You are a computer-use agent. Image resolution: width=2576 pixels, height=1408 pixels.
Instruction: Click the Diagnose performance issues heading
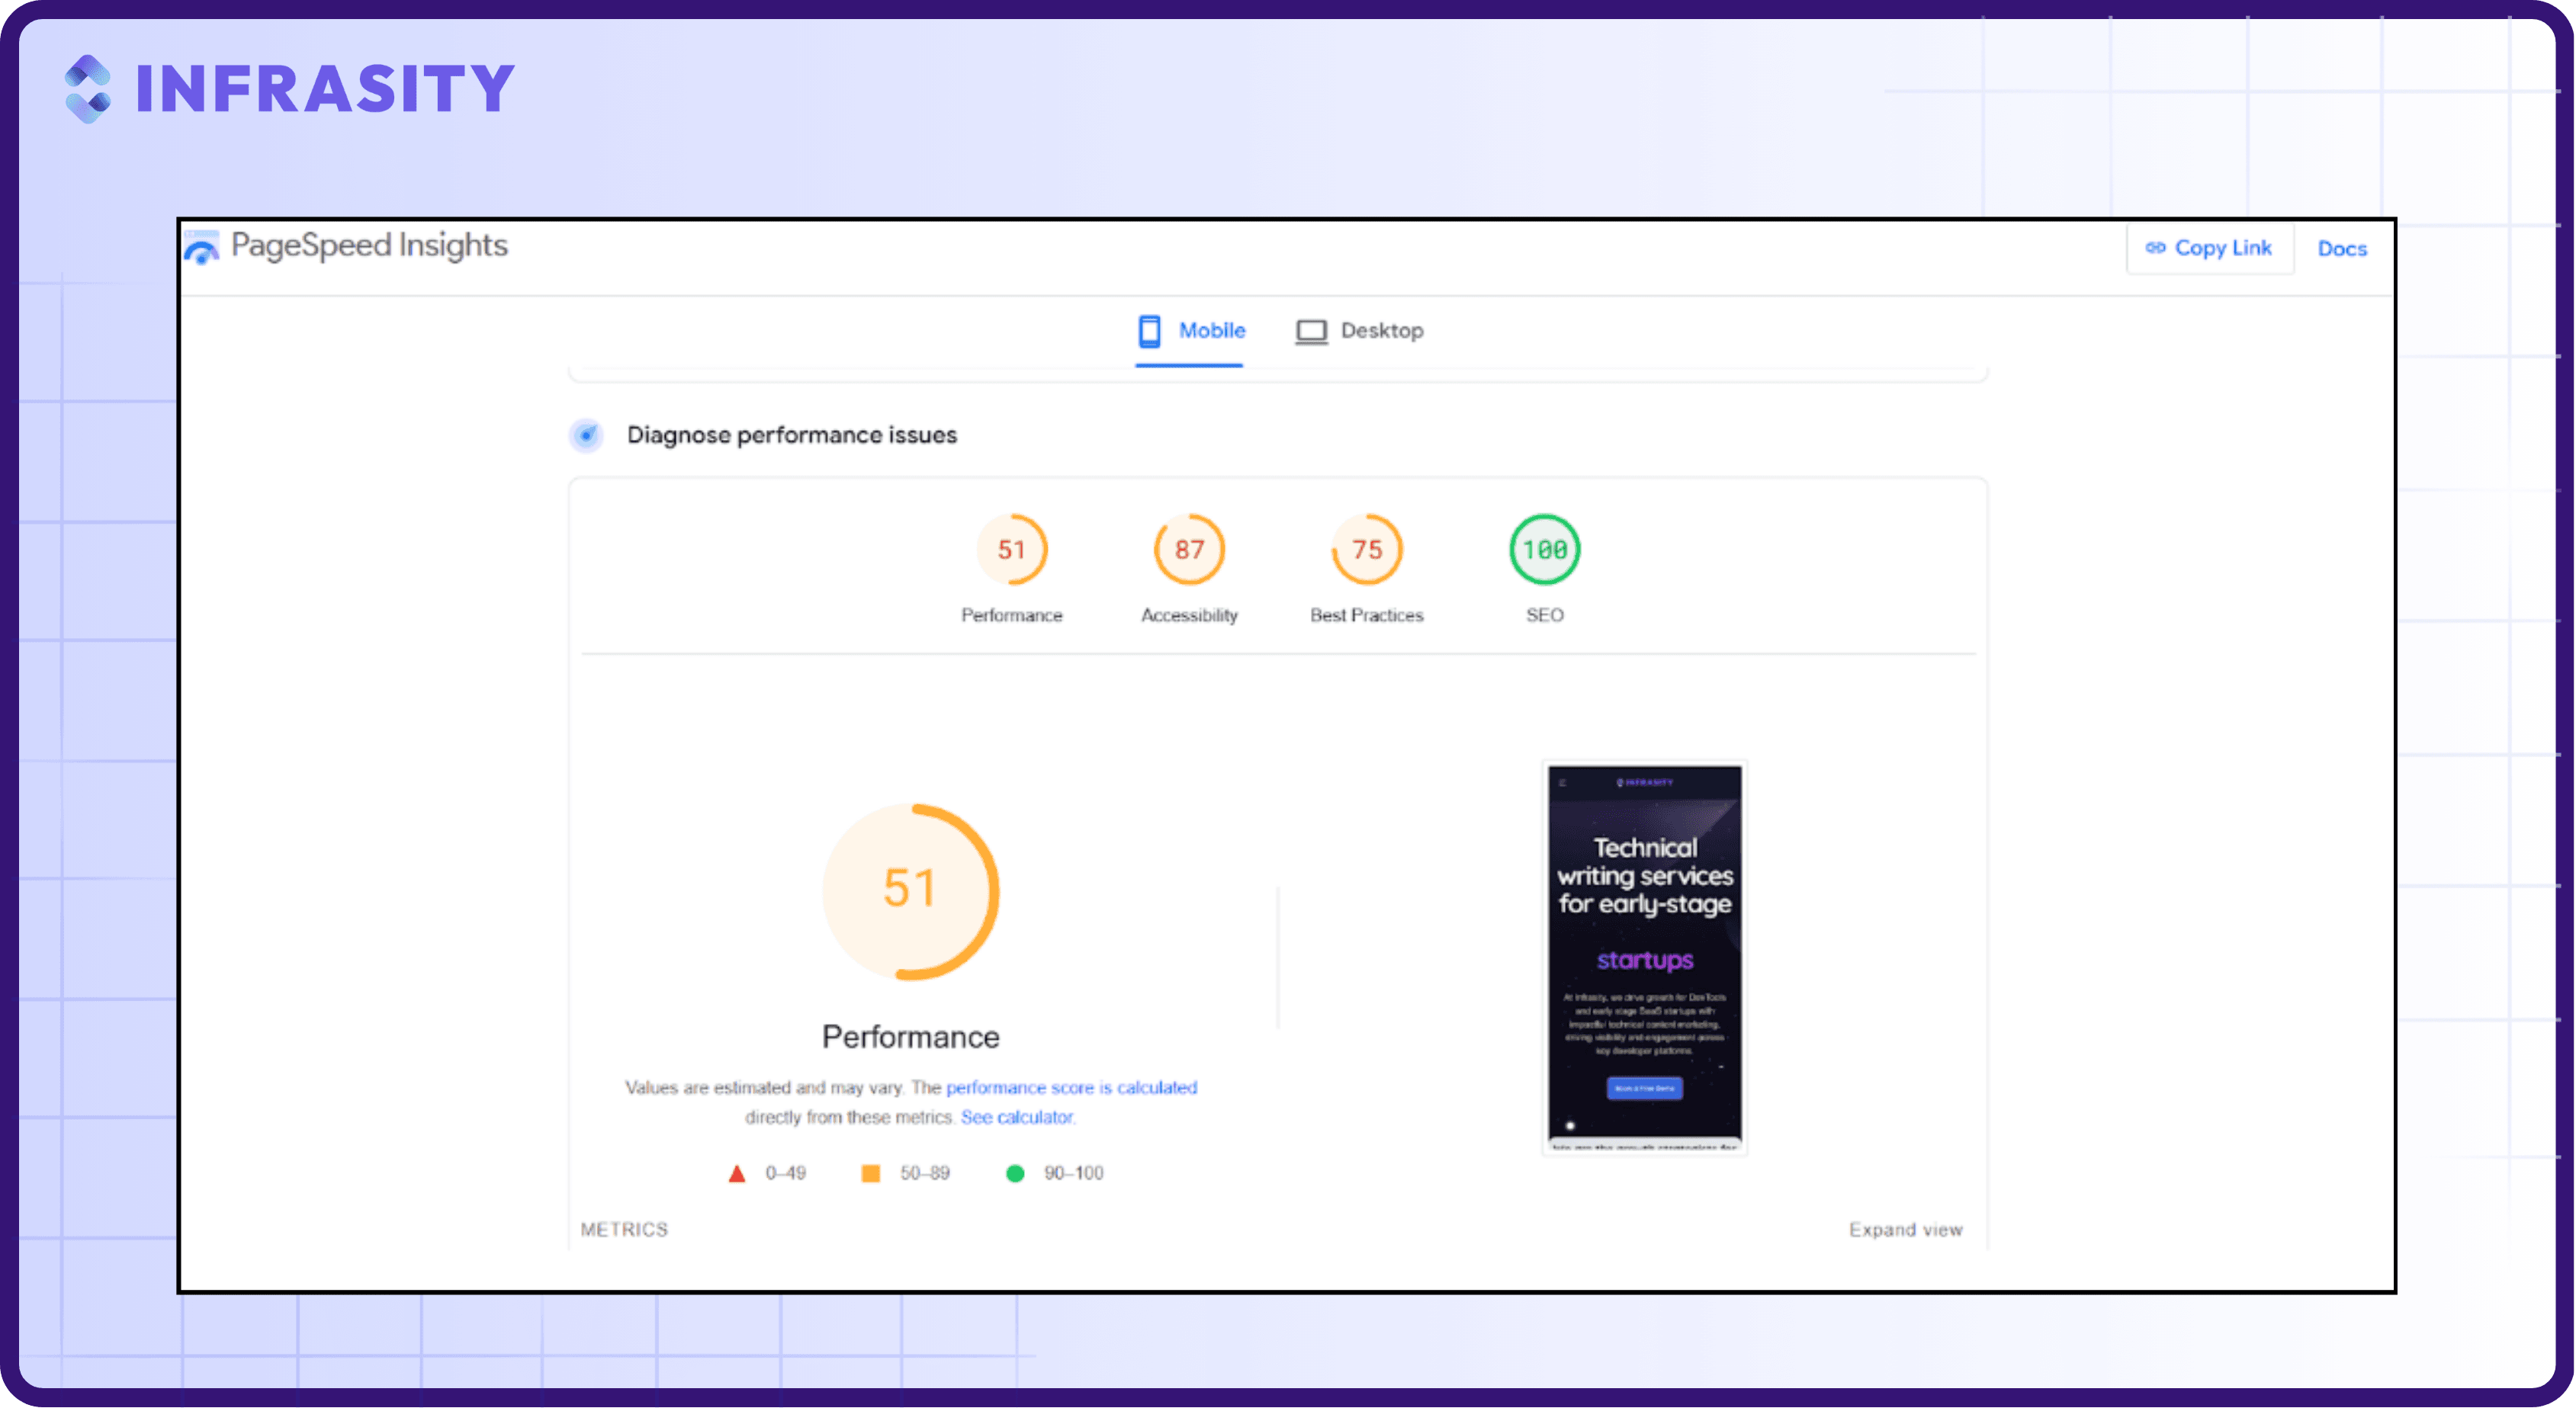pos(792,435)
